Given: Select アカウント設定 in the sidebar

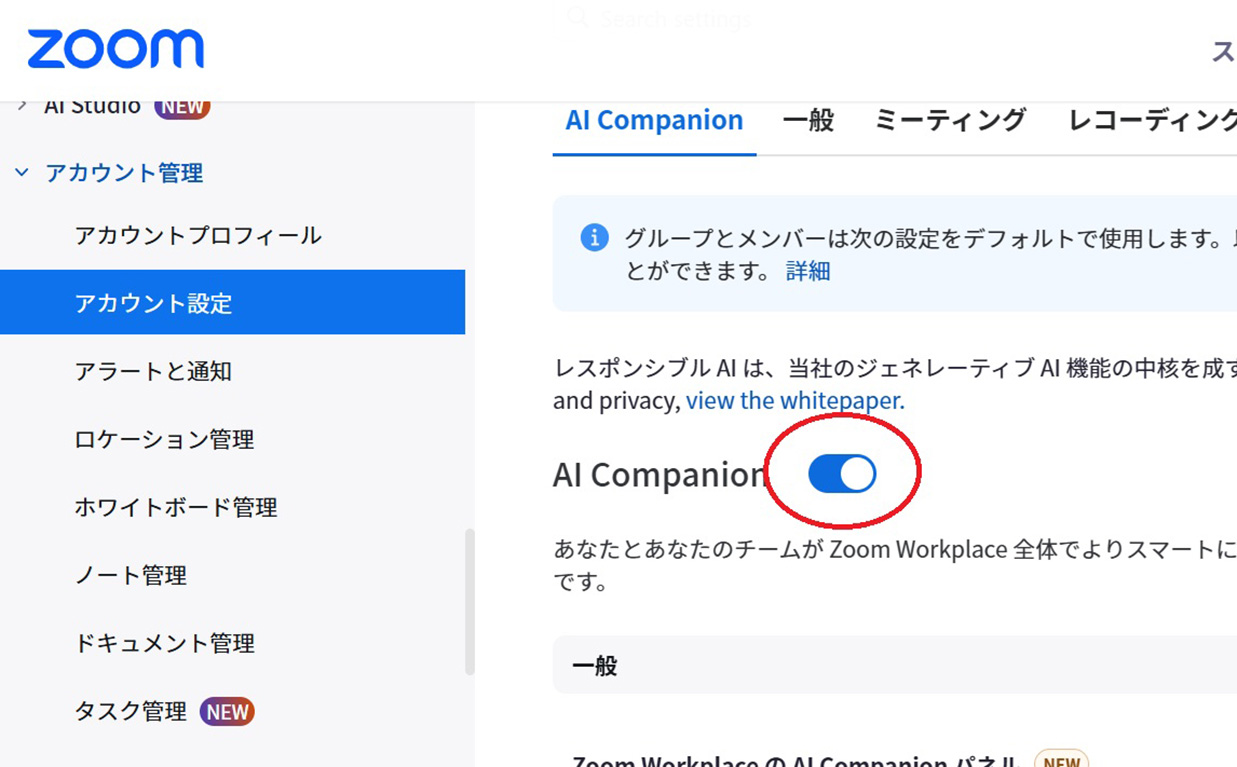Looking at the screenshot, I should (232, 302).
